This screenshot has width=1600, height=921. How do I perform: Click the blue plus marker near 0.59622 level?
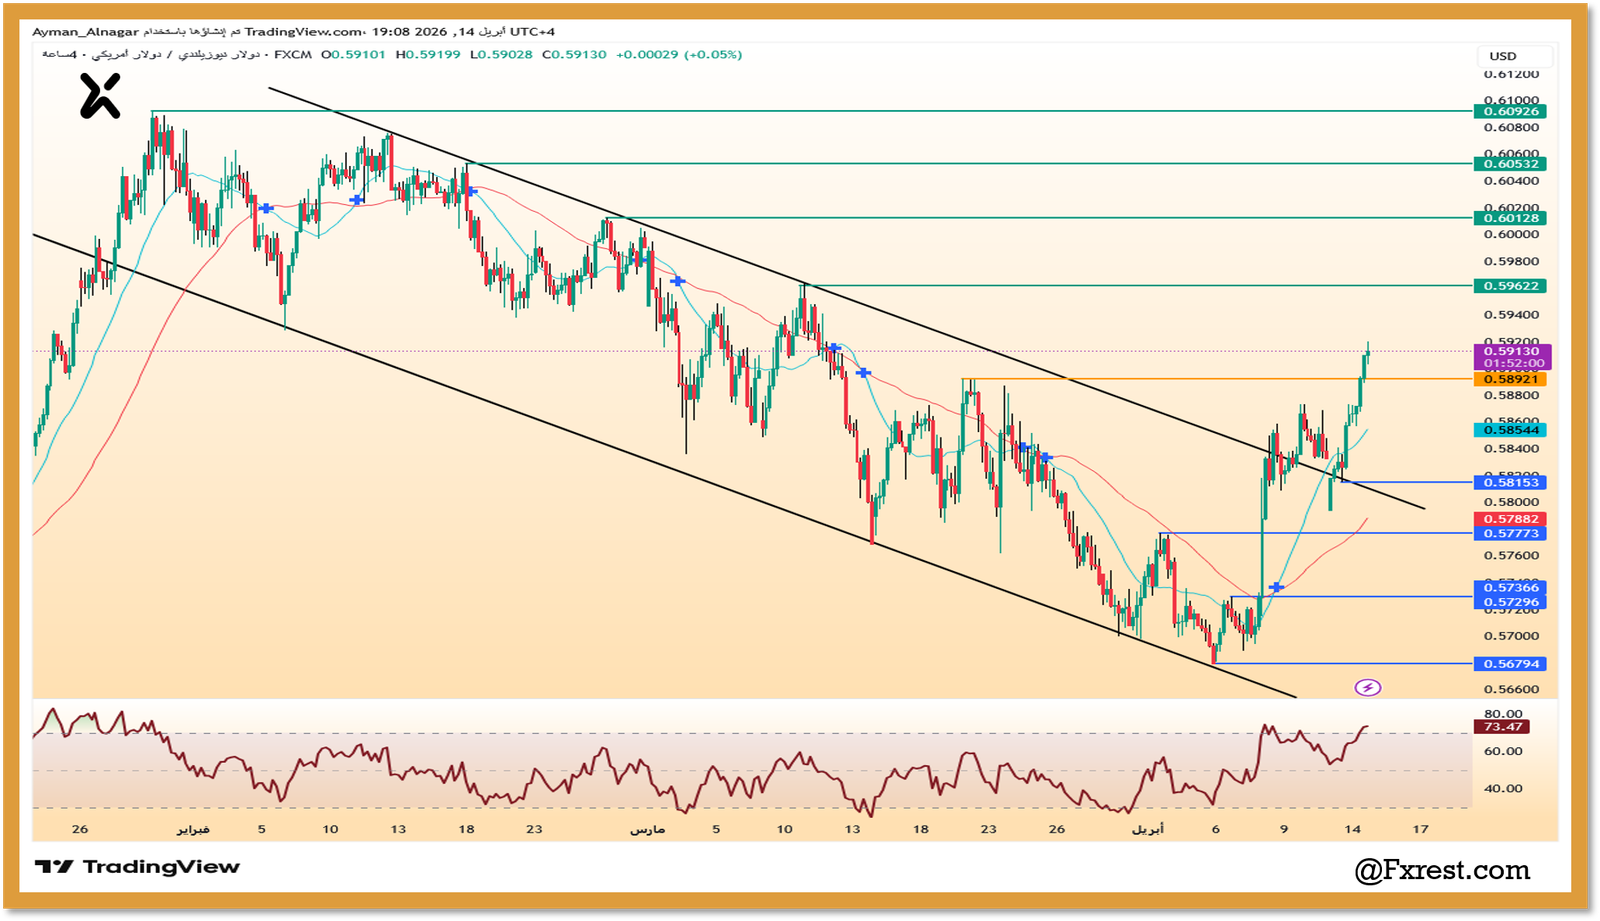tap(678, 281)
